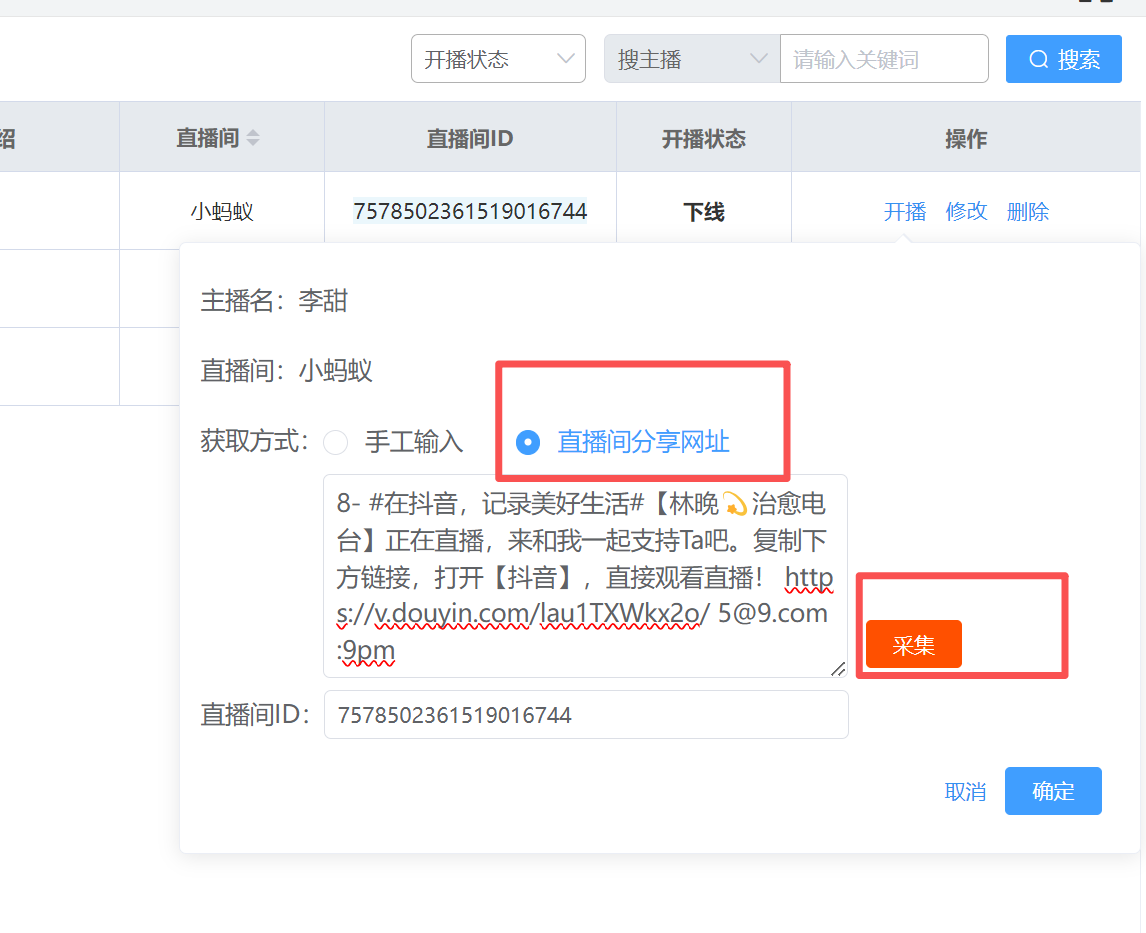Confirm the dialog with 确定
This screenshot has width=1146, height=933.
[1052, 792]
